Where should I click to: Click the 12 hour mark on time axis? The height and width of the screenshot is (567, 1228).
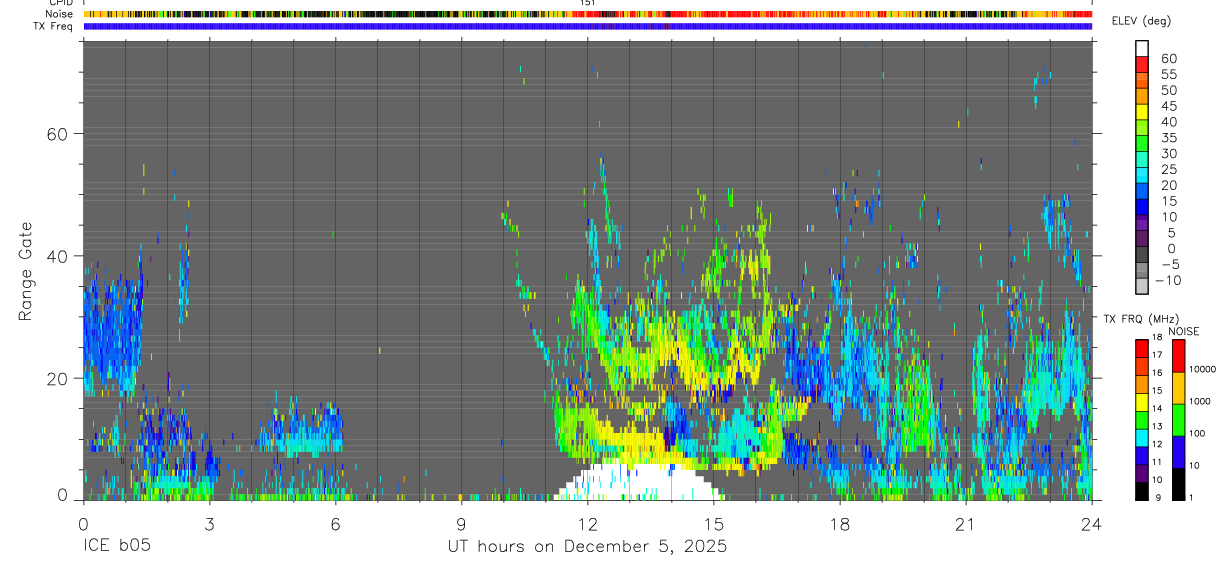point(588,524)
